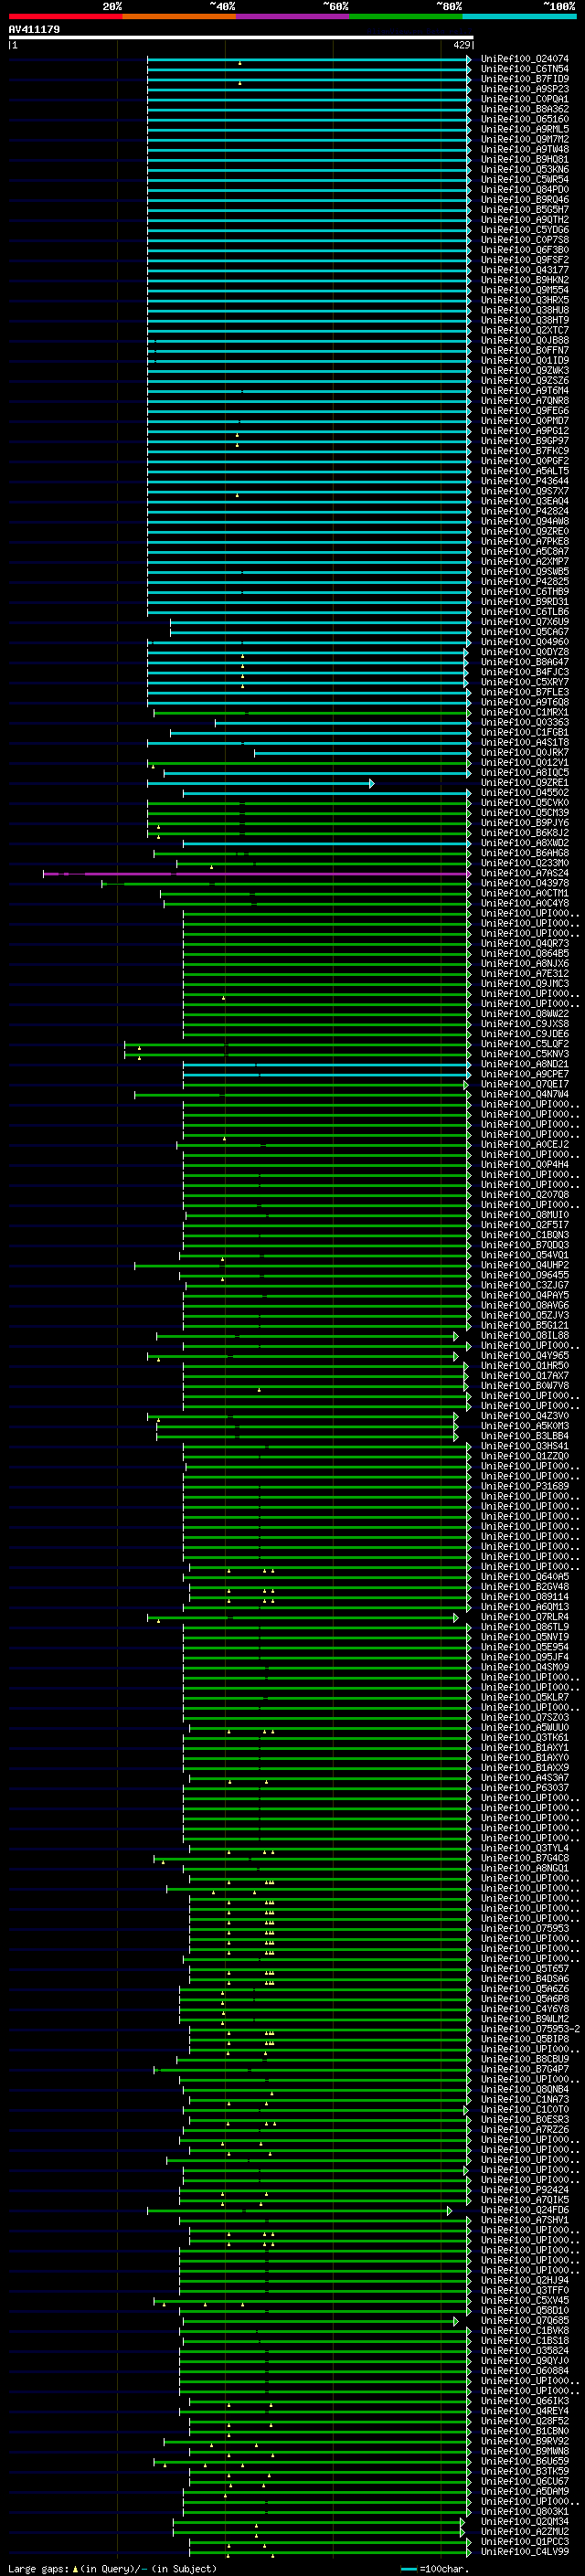Select the UniRef100_Q9M7M2 label

524,140
